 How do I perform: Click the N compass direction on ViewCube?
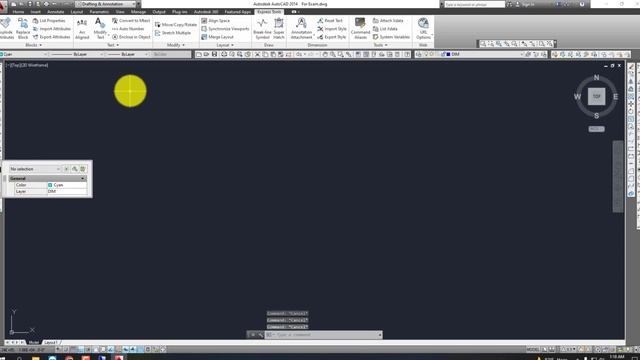[x=596, y=77]
